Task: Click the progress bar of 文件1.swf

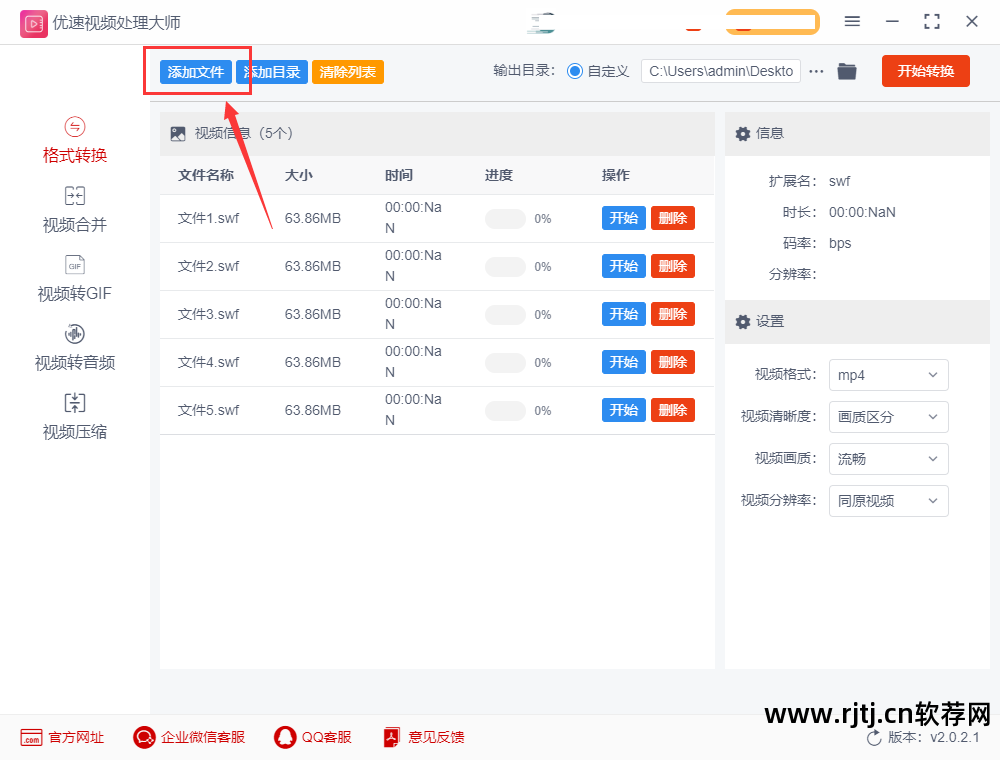Action: tap(505, 219)
